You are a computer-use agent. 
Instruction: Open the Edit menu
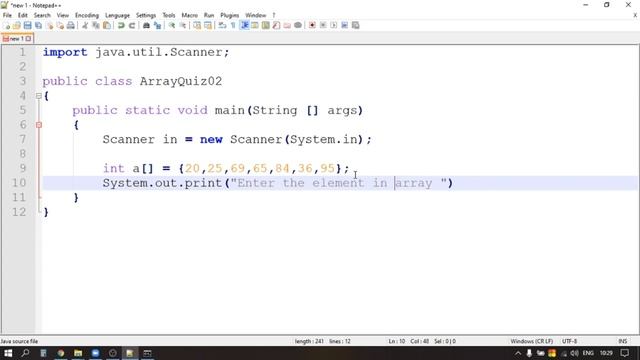[x=22, y=15]
